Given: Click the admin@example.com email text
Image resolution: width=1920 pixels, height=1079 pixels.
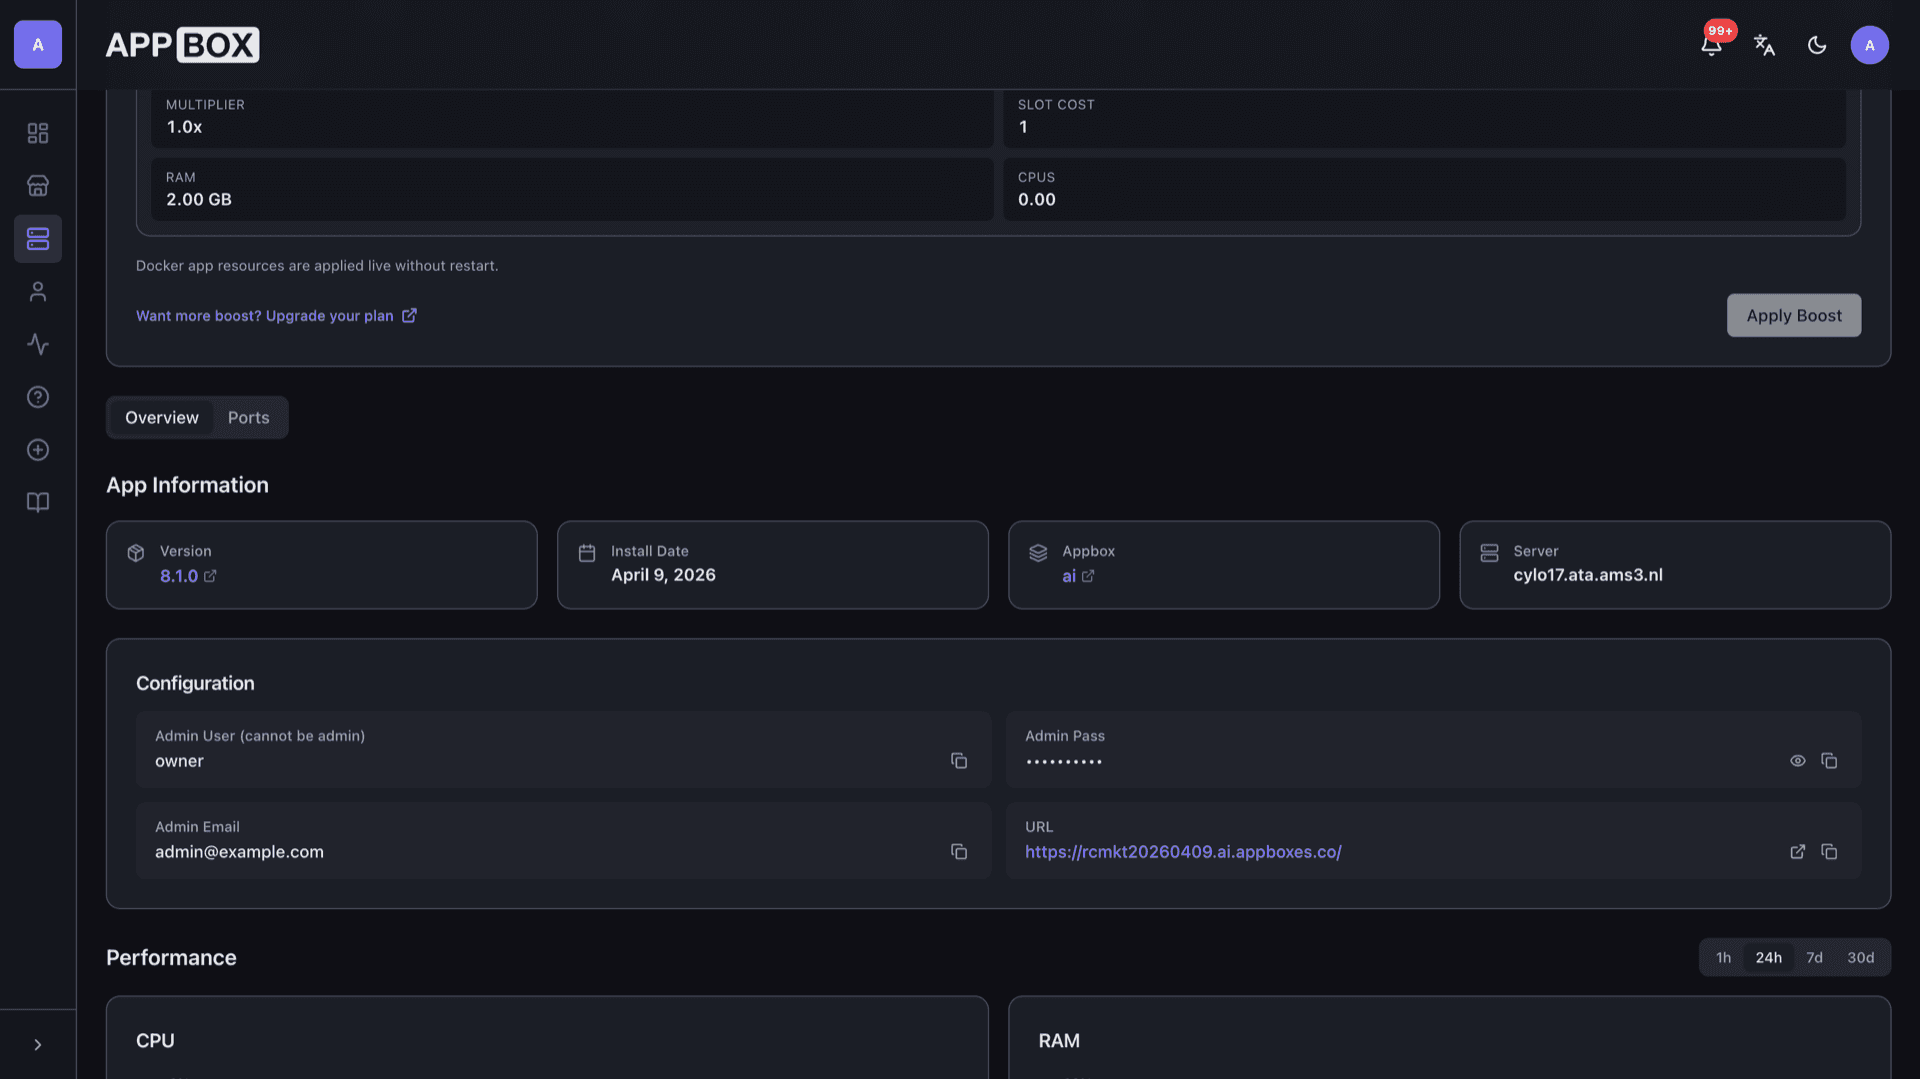Looking at the screenshot, I should [239, 852].
